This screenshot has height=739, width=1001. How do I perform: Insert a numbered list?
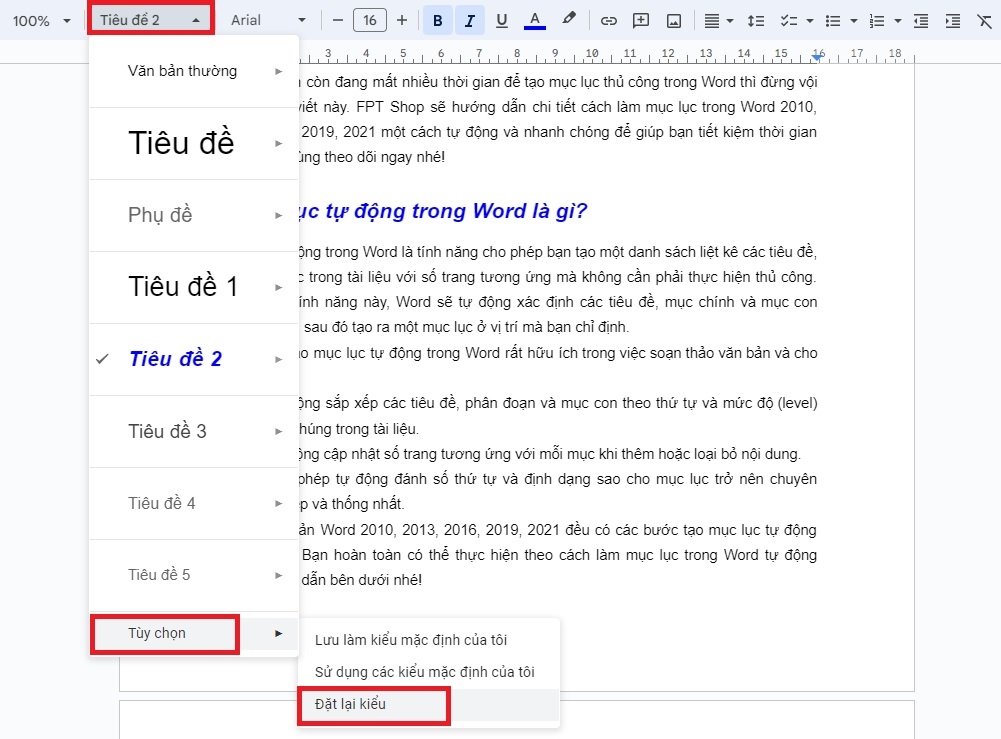tap(877, 20)
